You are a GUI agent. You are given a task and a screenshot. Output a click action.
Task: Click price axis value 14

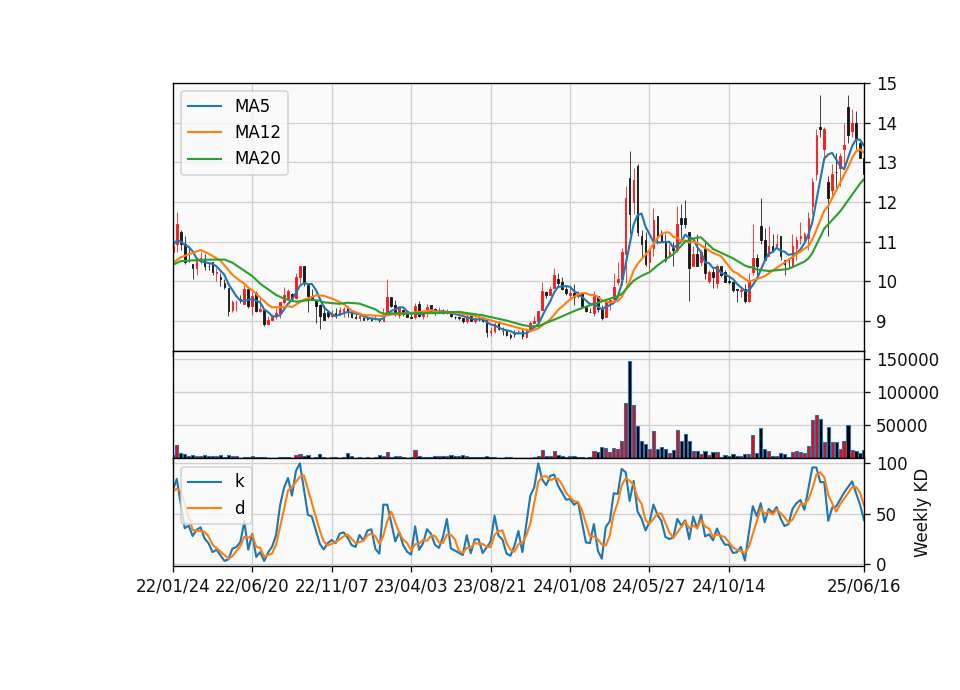coord(887,124)
